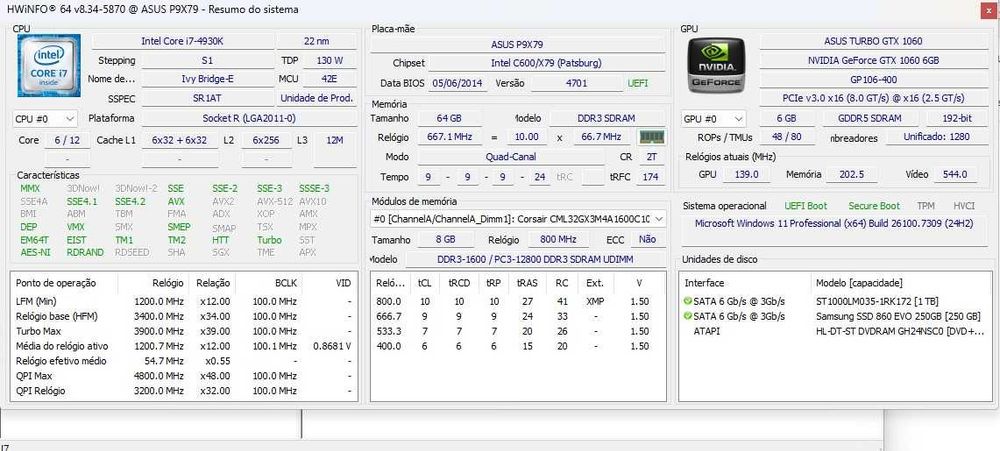Viewport: 1000px width, 451px height.
Task: Click the green status icon beside ST1000LM035 drive
Action: click(x=688, y=301)
